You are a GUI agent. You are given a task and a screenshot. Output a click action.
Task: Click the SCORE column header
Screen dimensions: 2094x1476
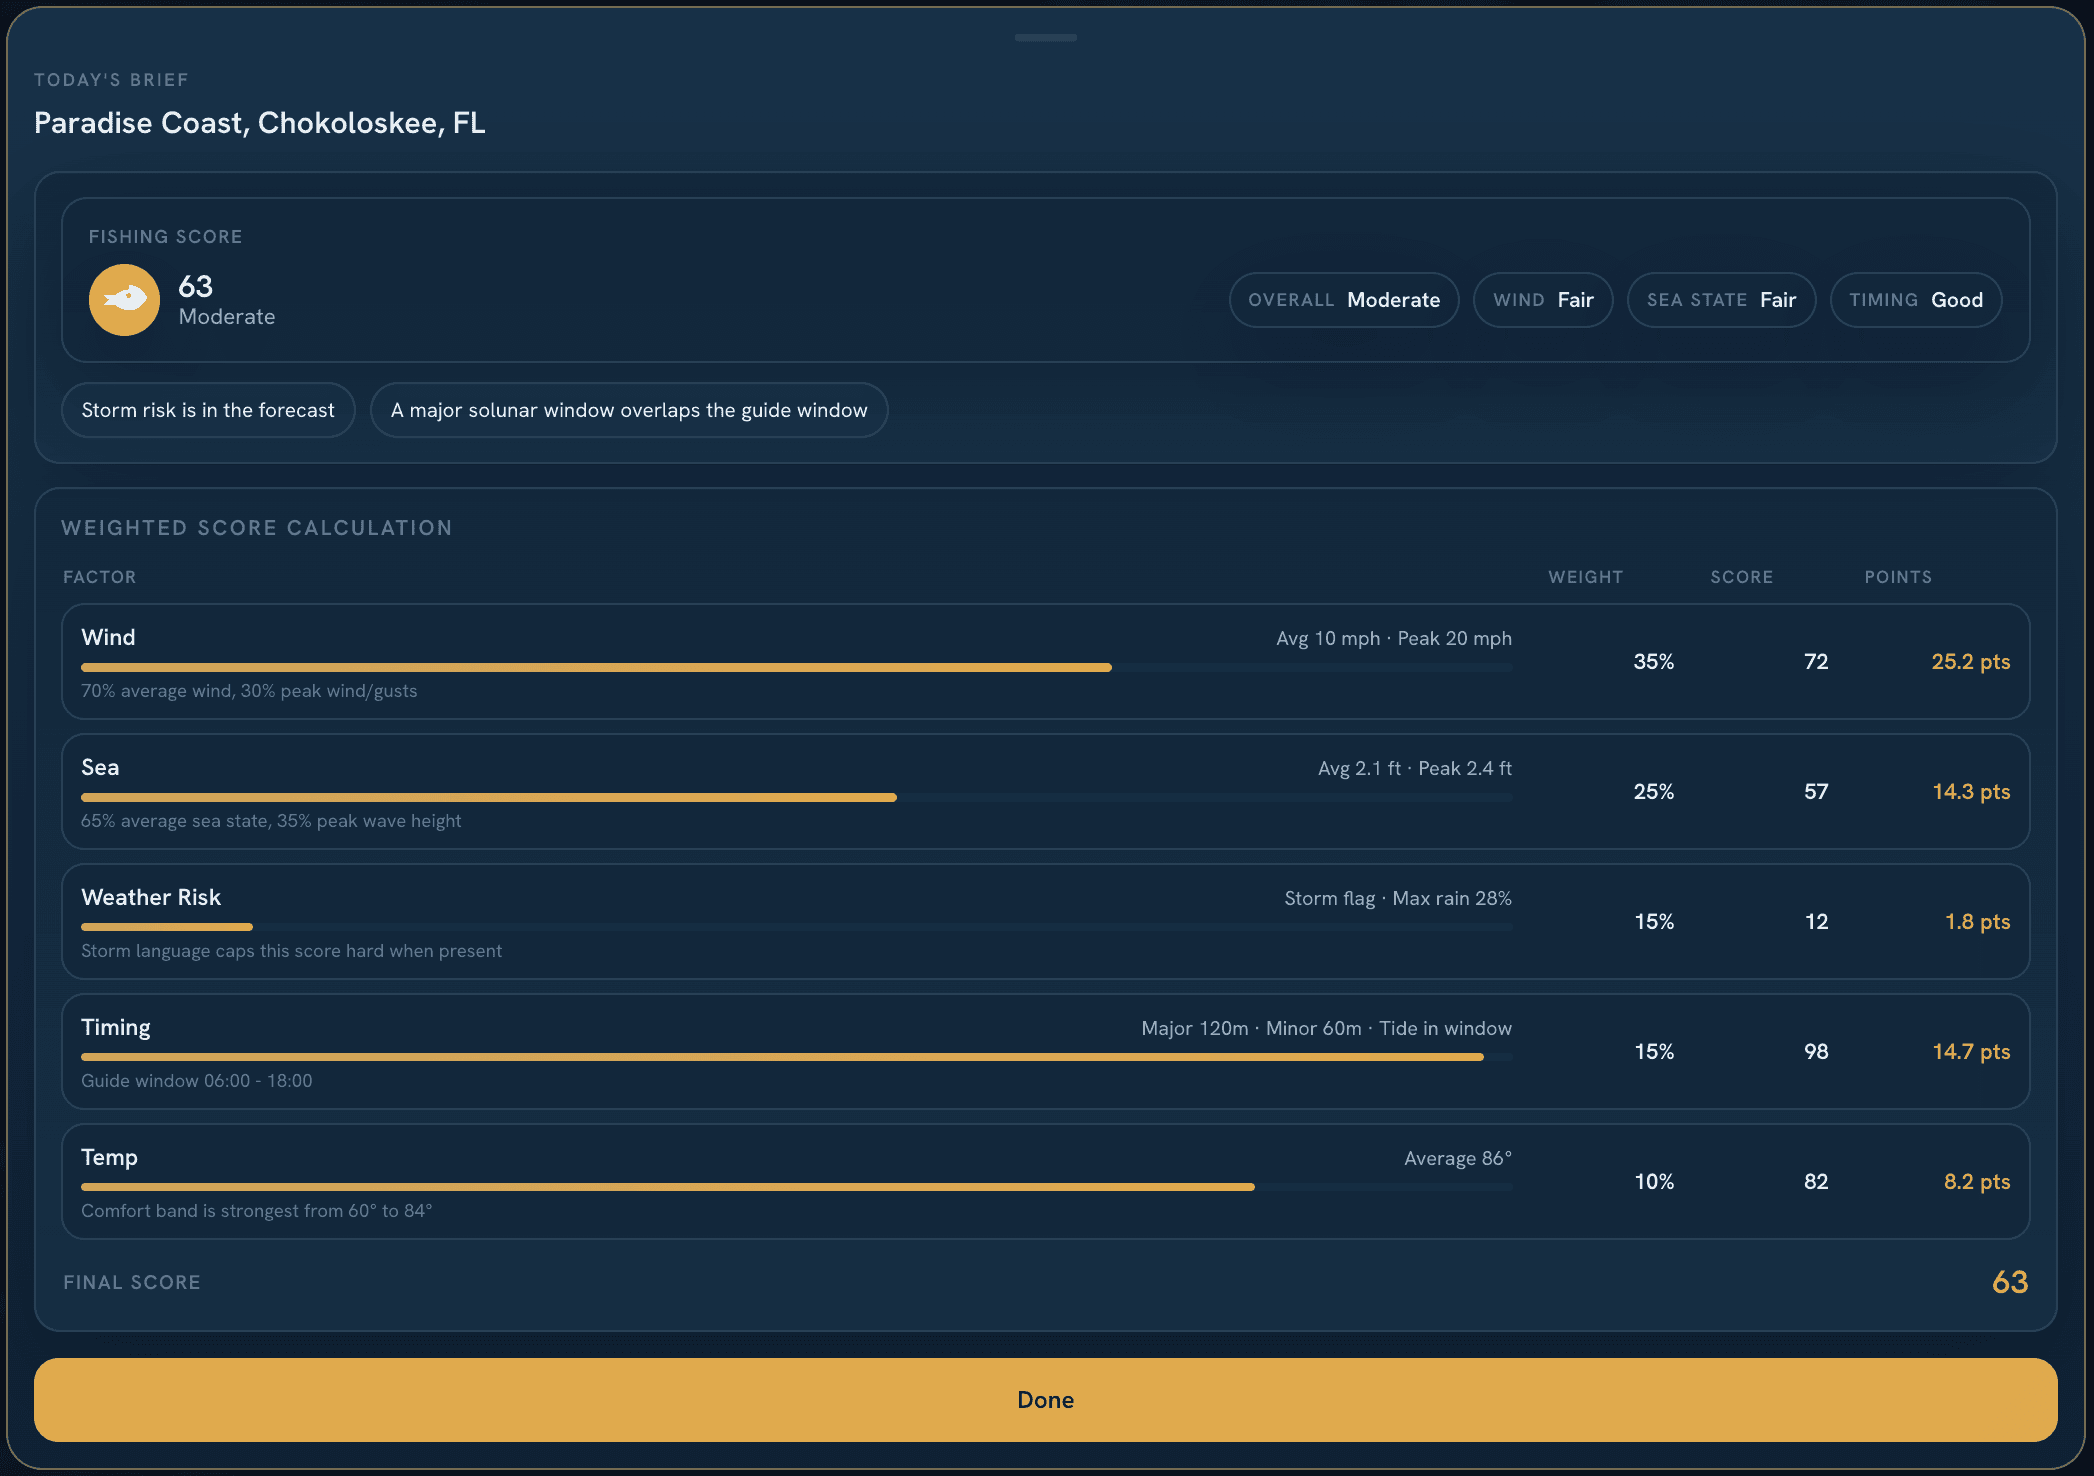(1741, 577)
